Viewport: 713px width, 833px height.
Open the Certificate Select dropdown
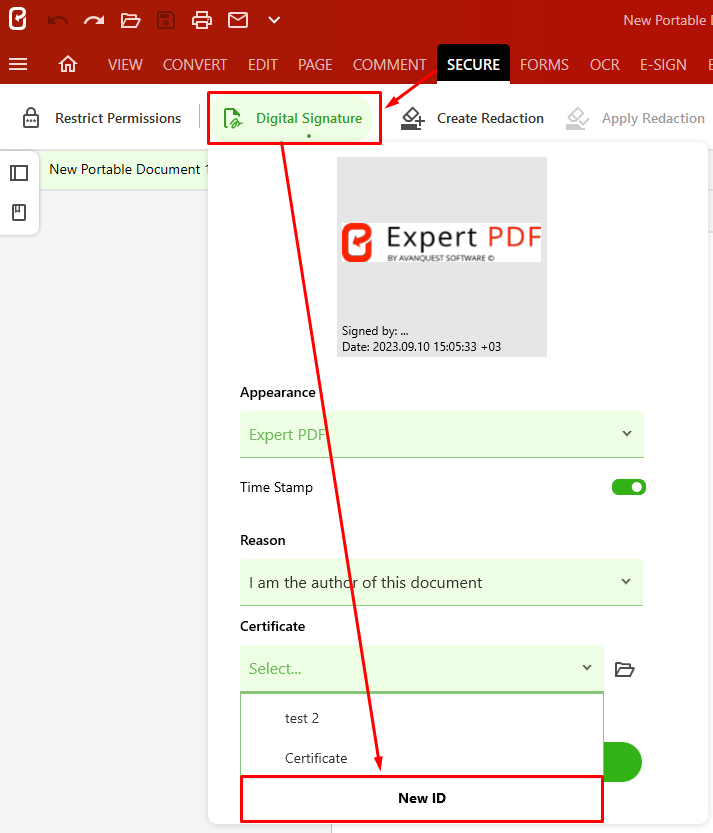(x=422, y=668)
